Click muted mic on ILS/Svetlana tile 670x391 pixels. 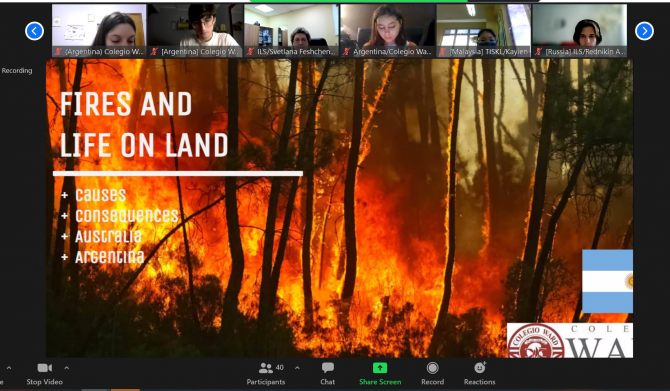(x=250, y=52)
